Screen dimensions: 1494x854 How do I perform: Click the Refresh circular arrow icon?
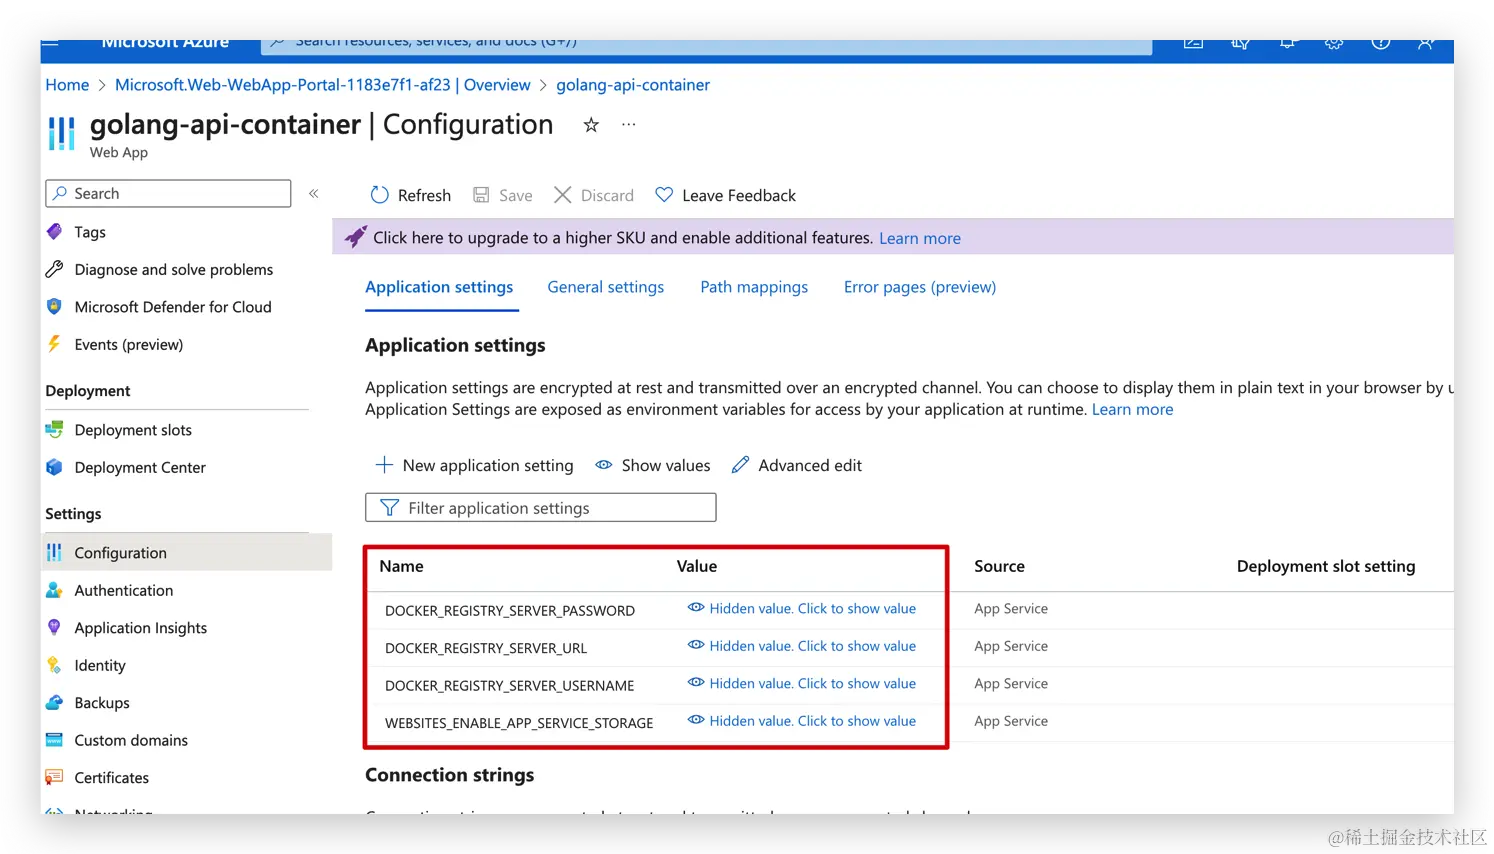point(379,195)
